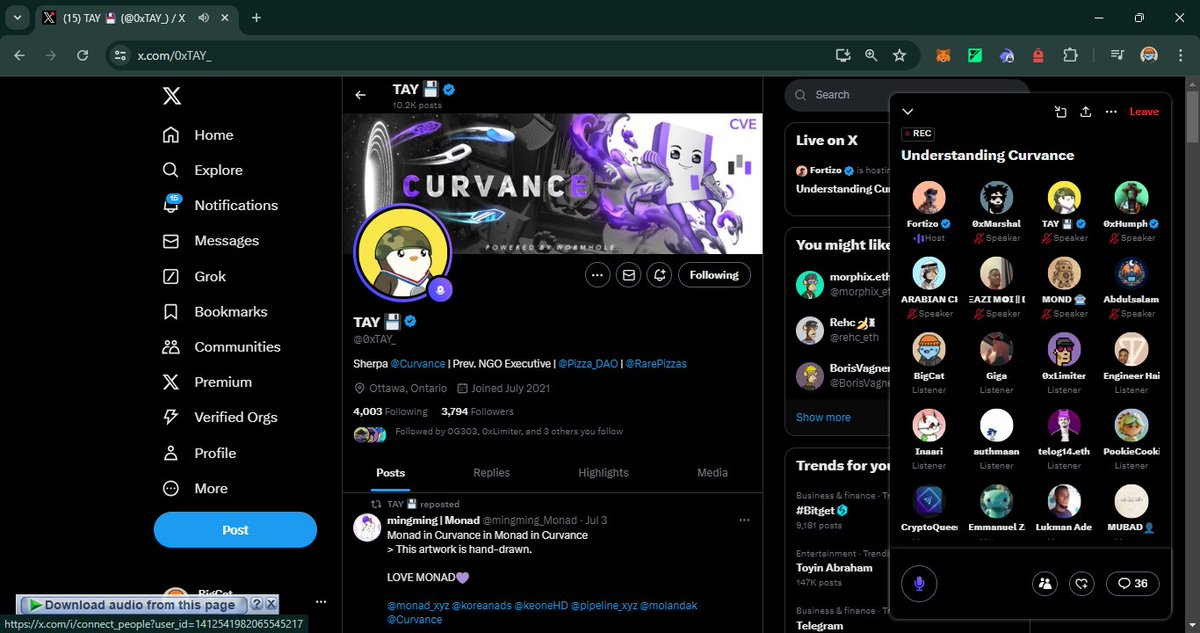Image resolution: width=1200 pixels, height=633 pixels.
Task: Toggle the Following button for TAY
Action: point(714,275)
